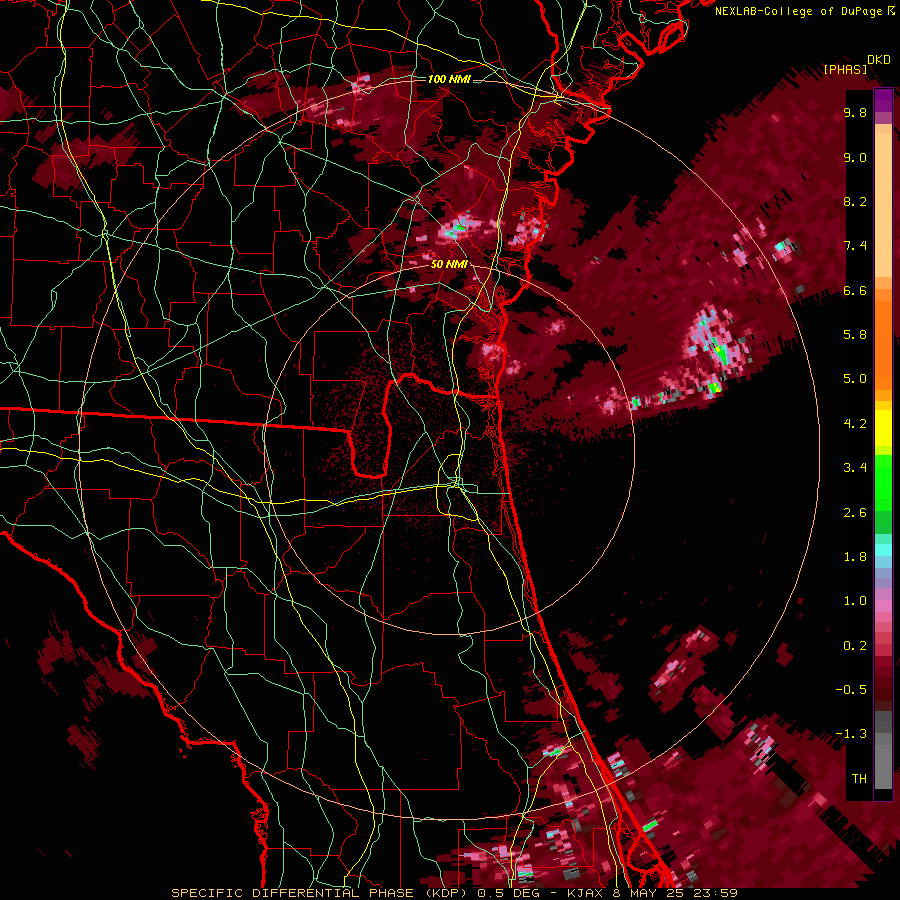
Task: Click the 3.4 value on the color scale
Action: (855, 468)
